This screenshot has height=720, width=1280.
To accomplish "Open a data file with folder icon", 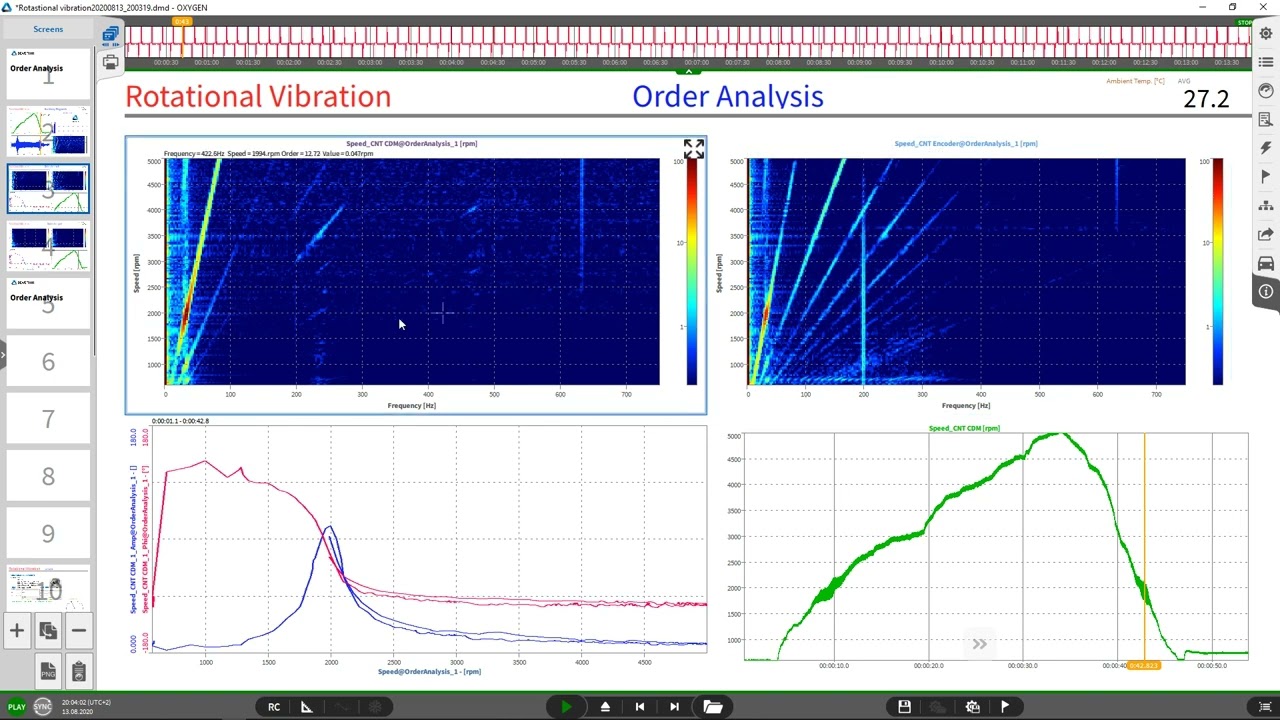I will [x=713, y=707].
